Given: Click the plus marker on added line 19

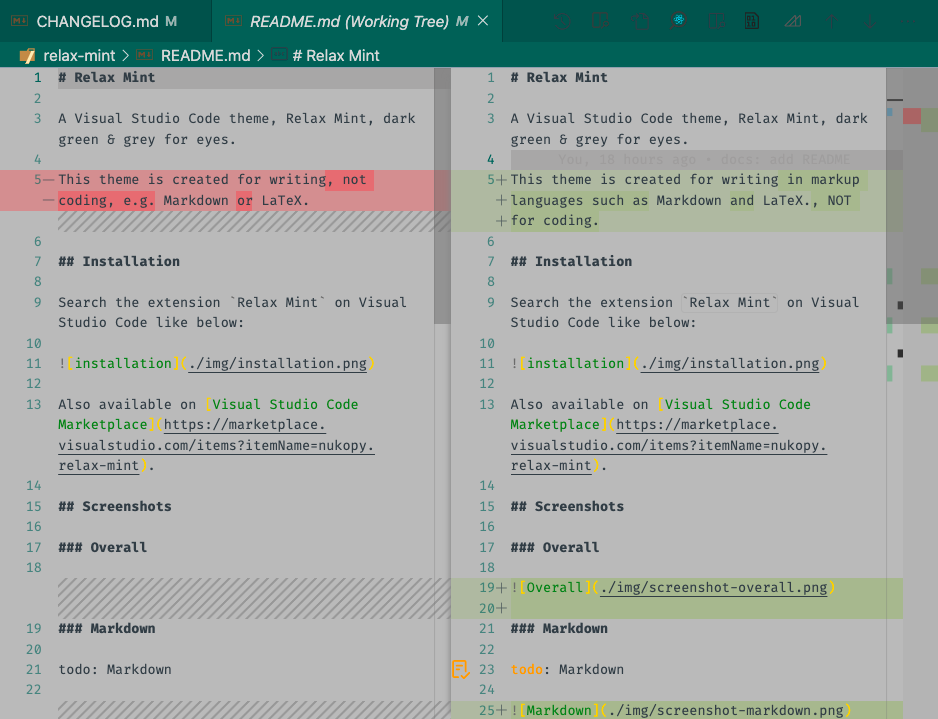Looking at the screenshot, I should tap(501, 588).
